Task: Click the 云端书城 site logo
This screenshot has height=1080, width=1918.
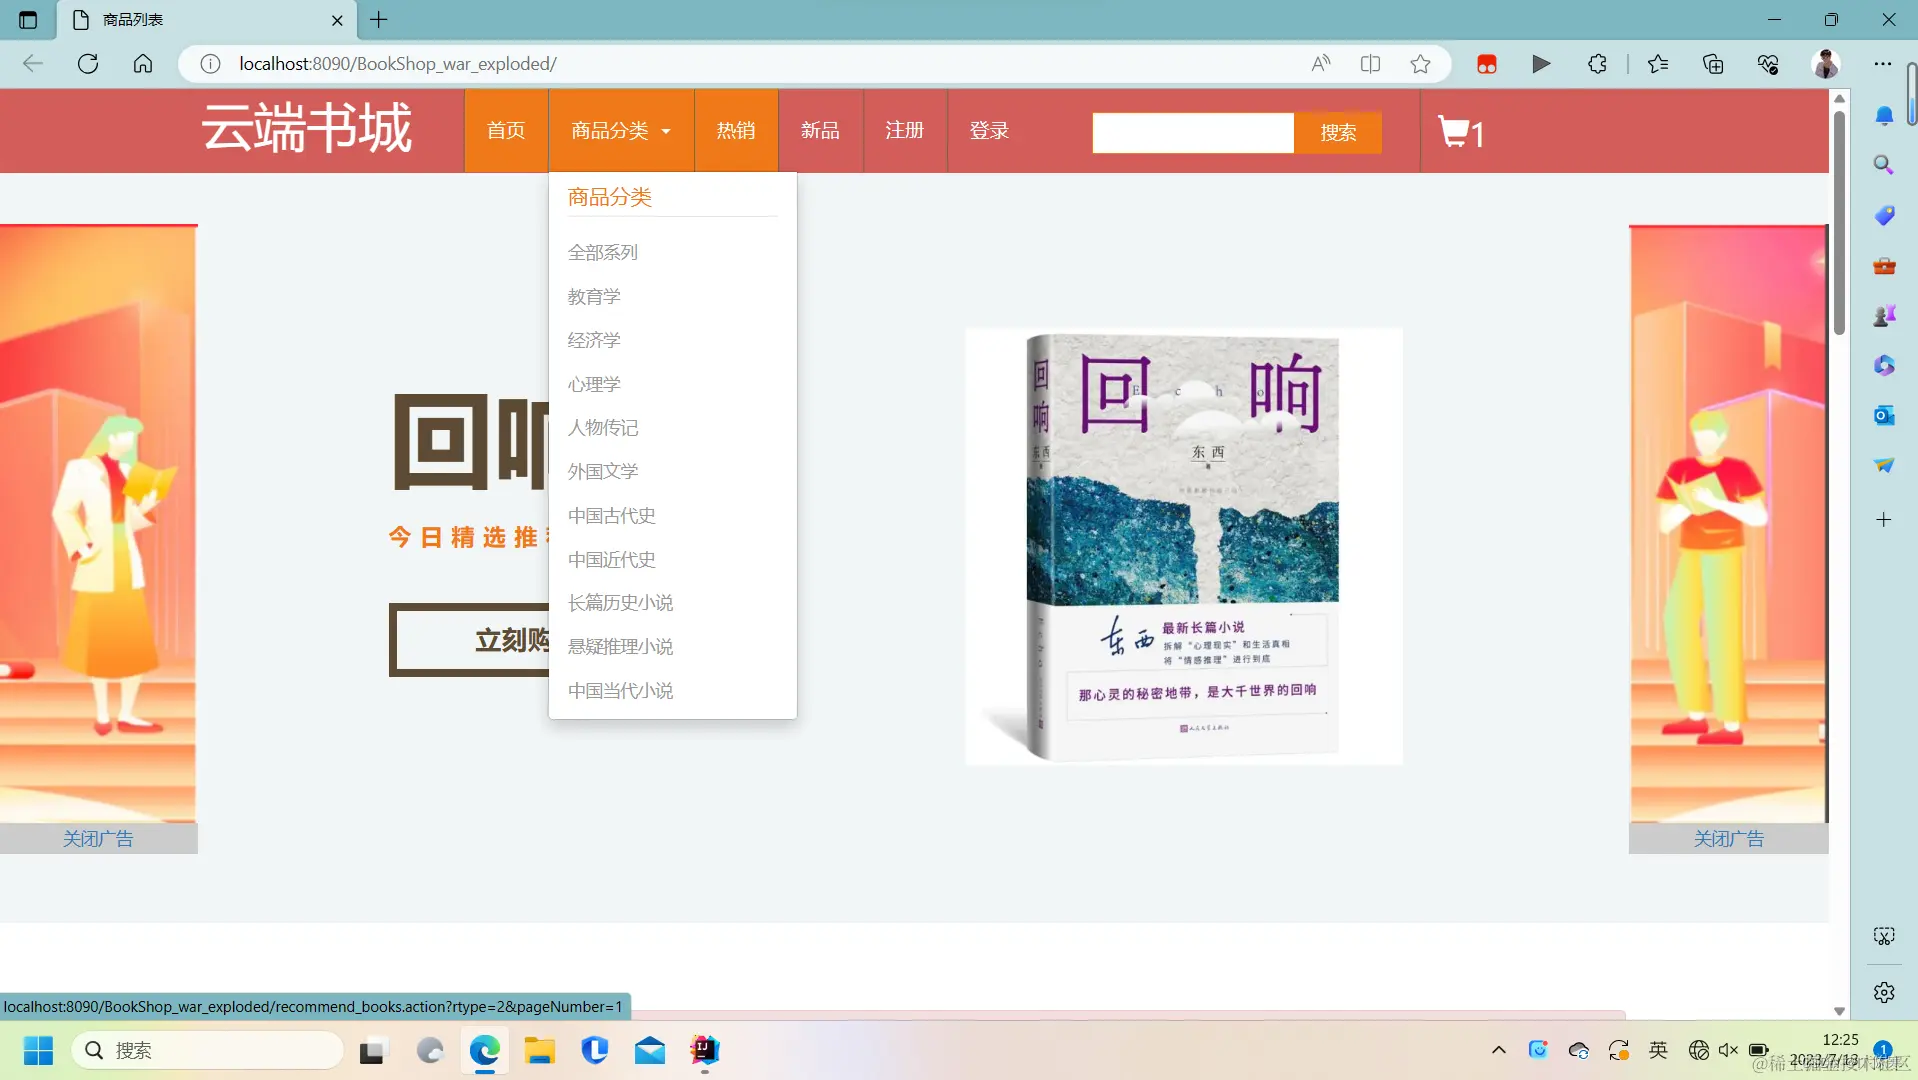Action: (307, 129)
